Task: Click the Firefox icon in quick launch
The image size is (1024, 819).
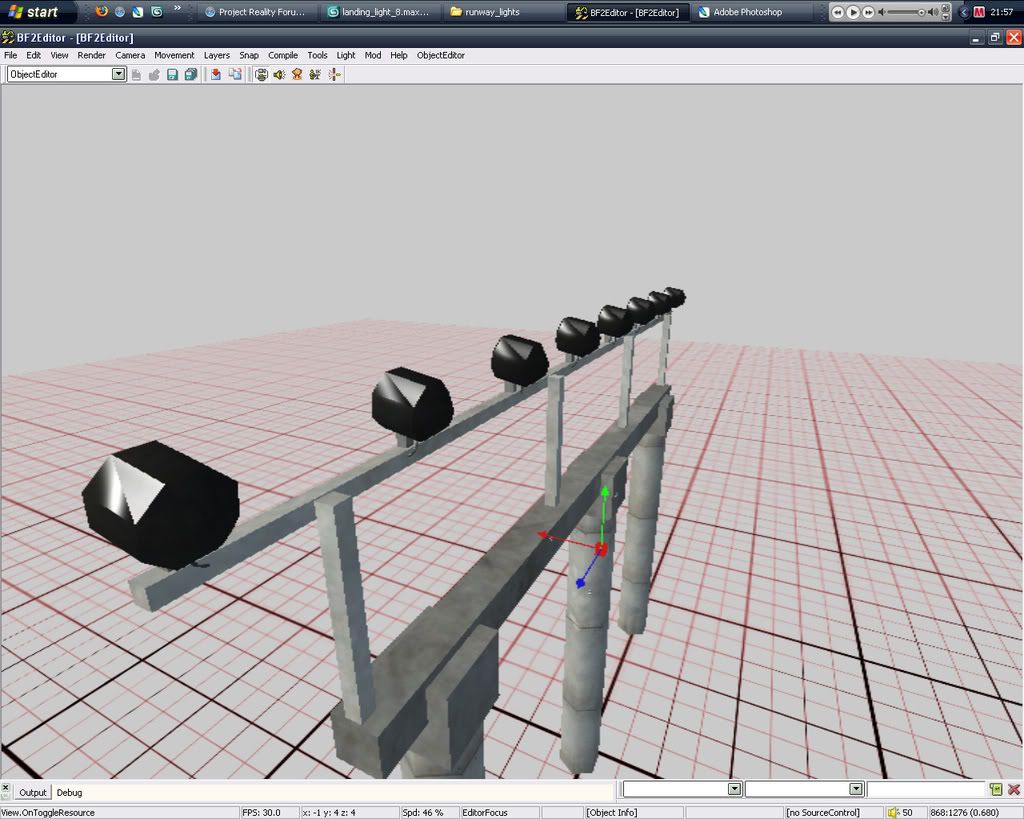Action: 101,12
